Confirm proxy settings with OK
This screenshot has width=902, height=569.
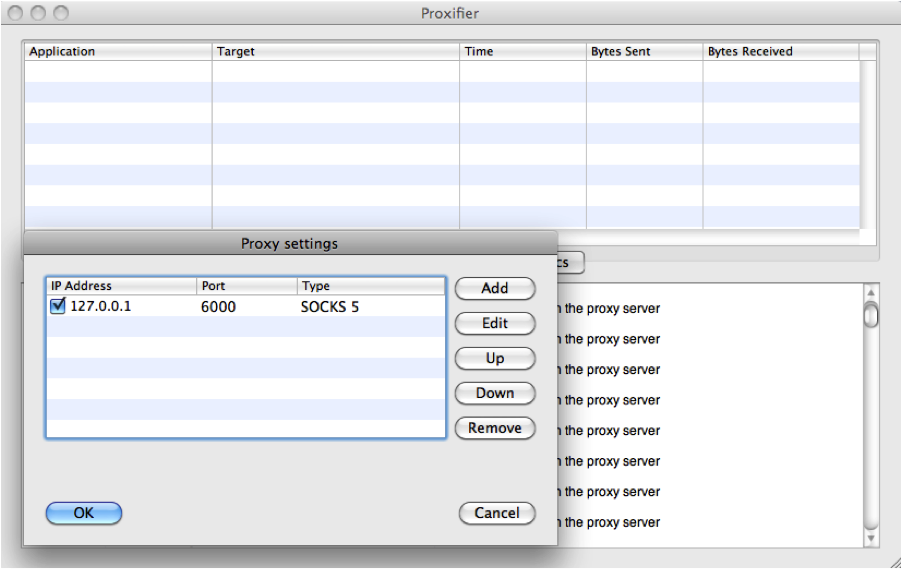pos(84,513)
